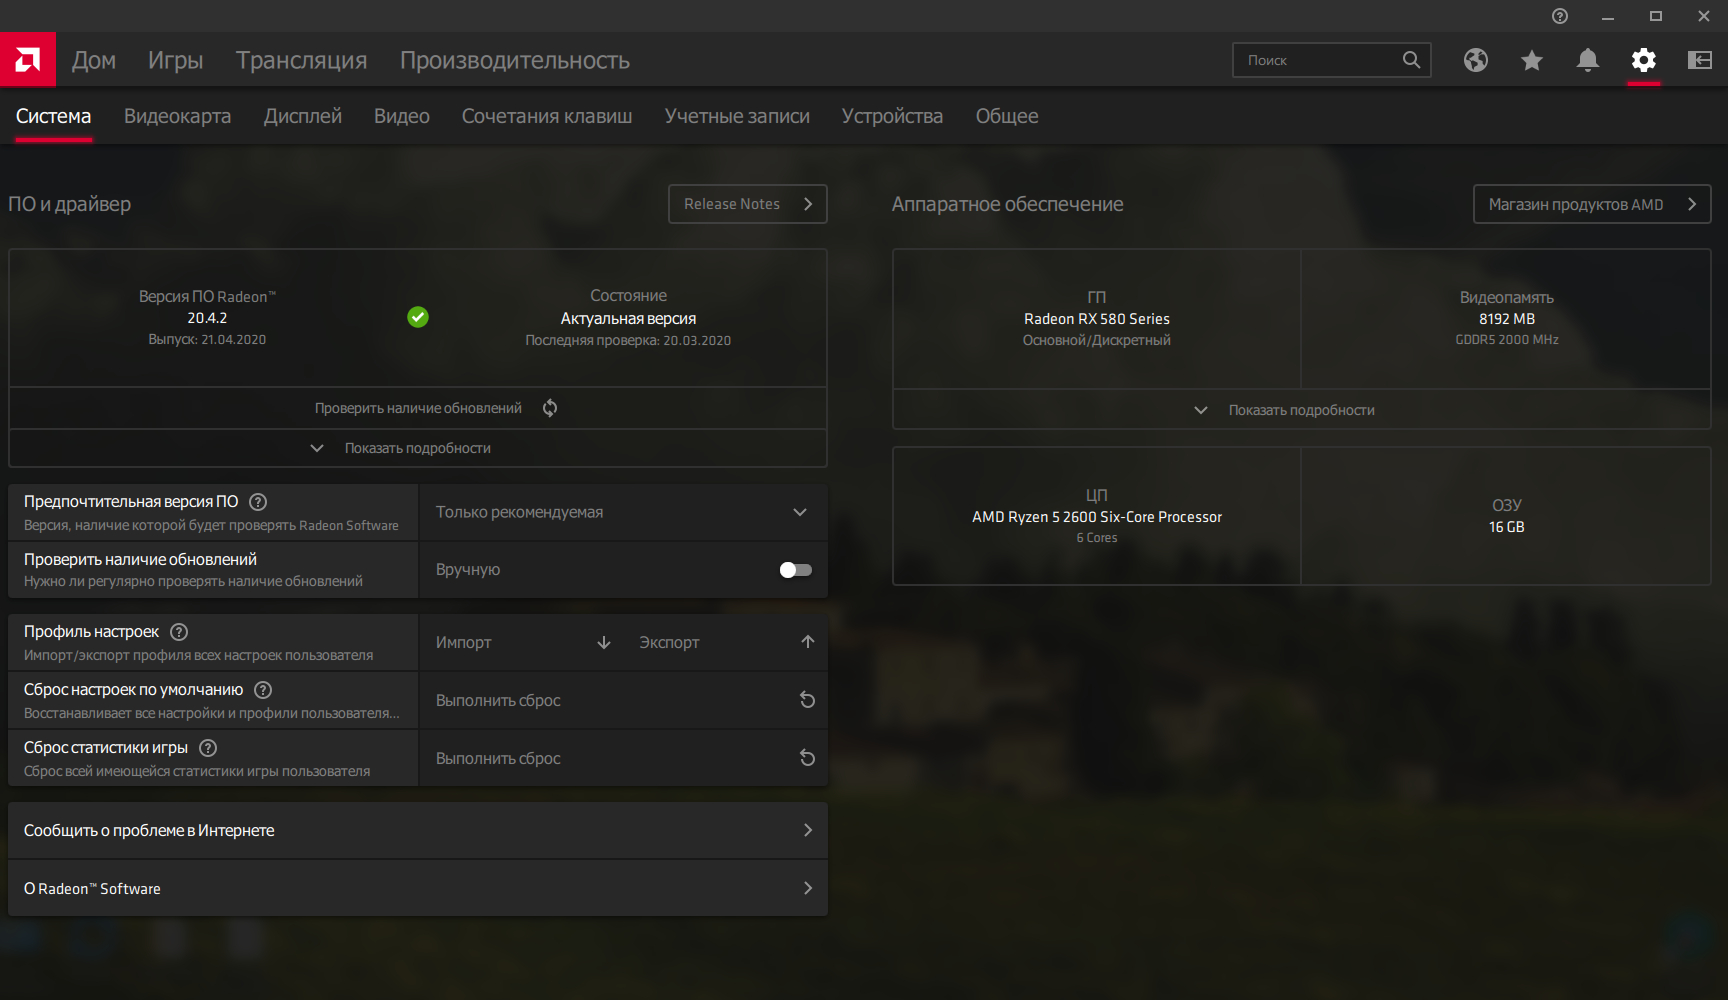1728x1000 pixels.
Task: Click help icon for Сброс настроек по умолчанию
Action: click(263, 690)
